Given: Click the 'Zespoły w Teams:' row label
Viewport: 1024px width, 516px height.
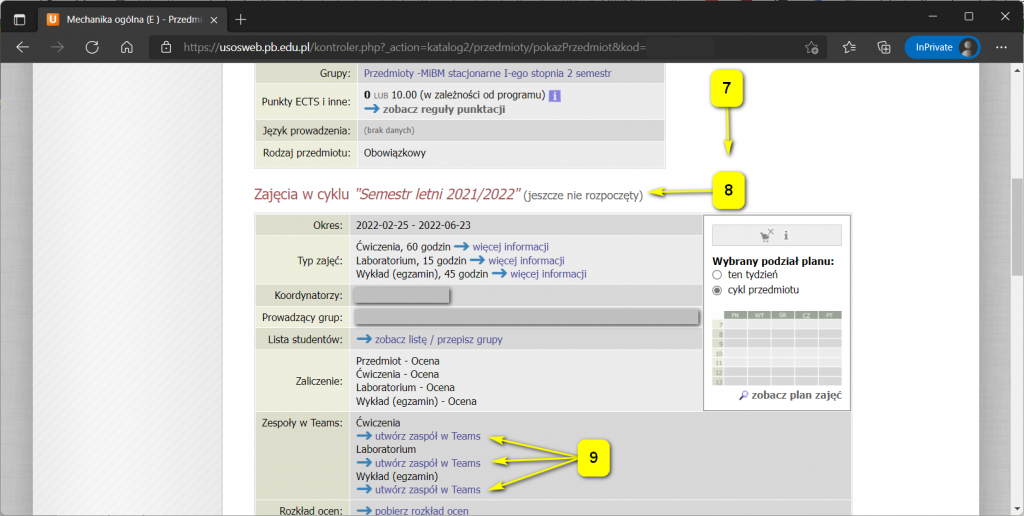Looking at the screenshot, I should 302,423.
